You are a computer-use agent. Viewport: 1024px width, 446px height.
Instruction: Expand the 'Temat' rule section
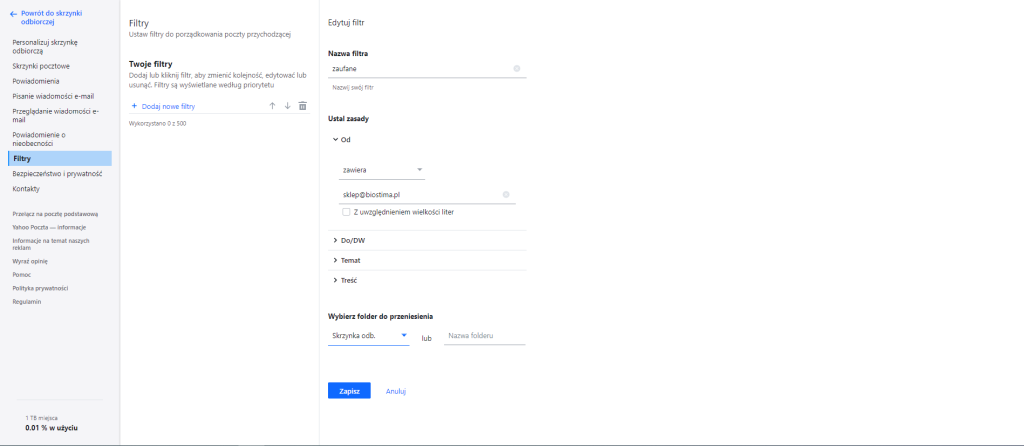(335, 260)
